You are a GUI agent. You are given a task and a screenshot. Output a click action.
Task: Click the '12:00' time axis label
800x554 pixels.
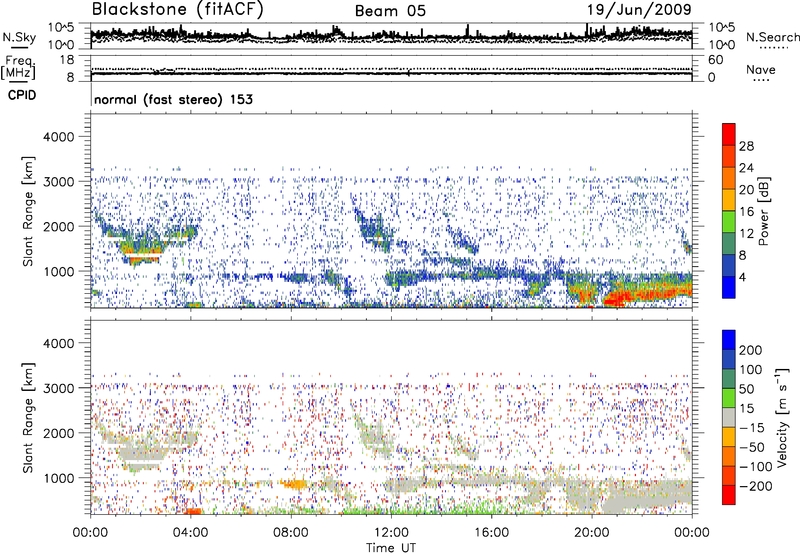tap(391, 533)
